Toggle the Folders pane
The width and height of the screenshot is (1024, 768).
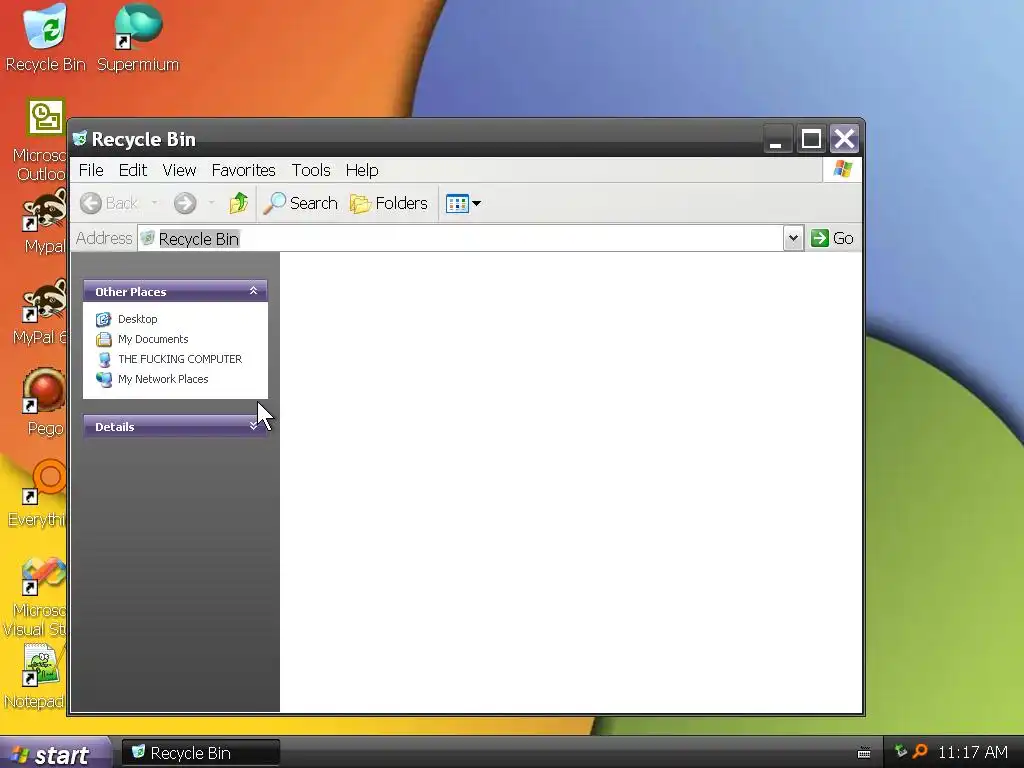click(389, 203)
